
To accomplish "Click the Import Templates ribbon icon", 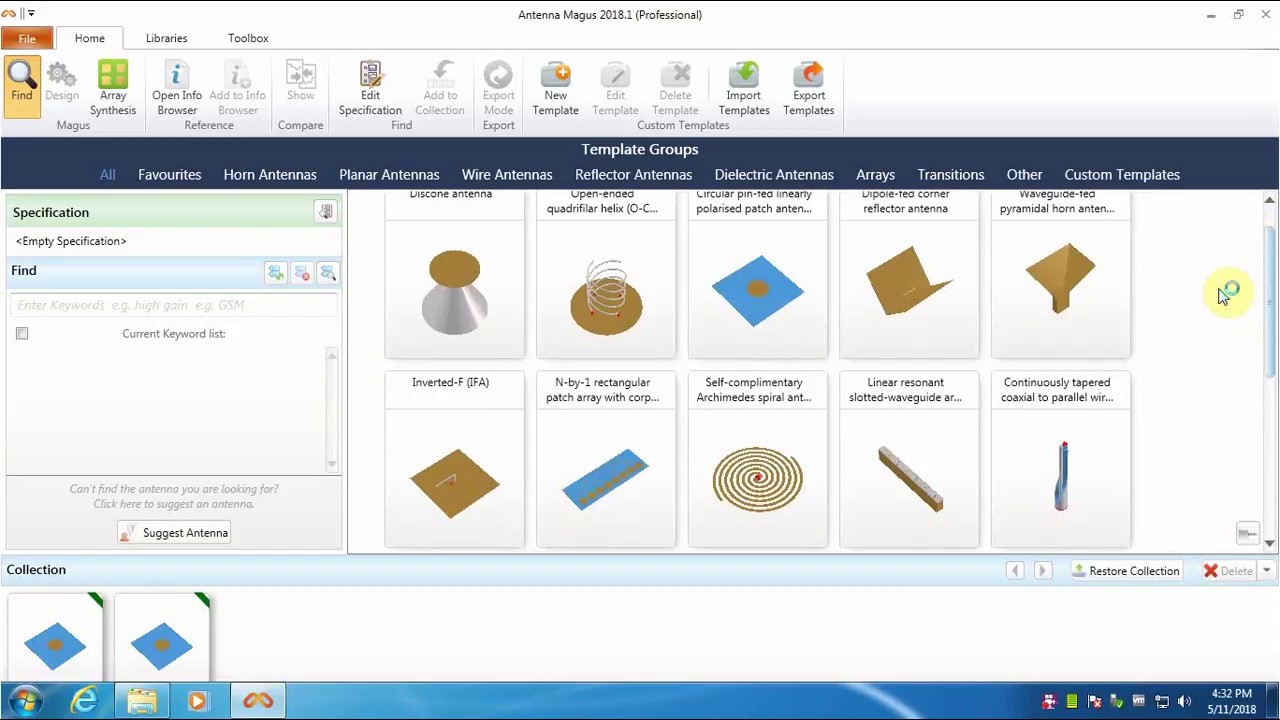I will point(743,88).
